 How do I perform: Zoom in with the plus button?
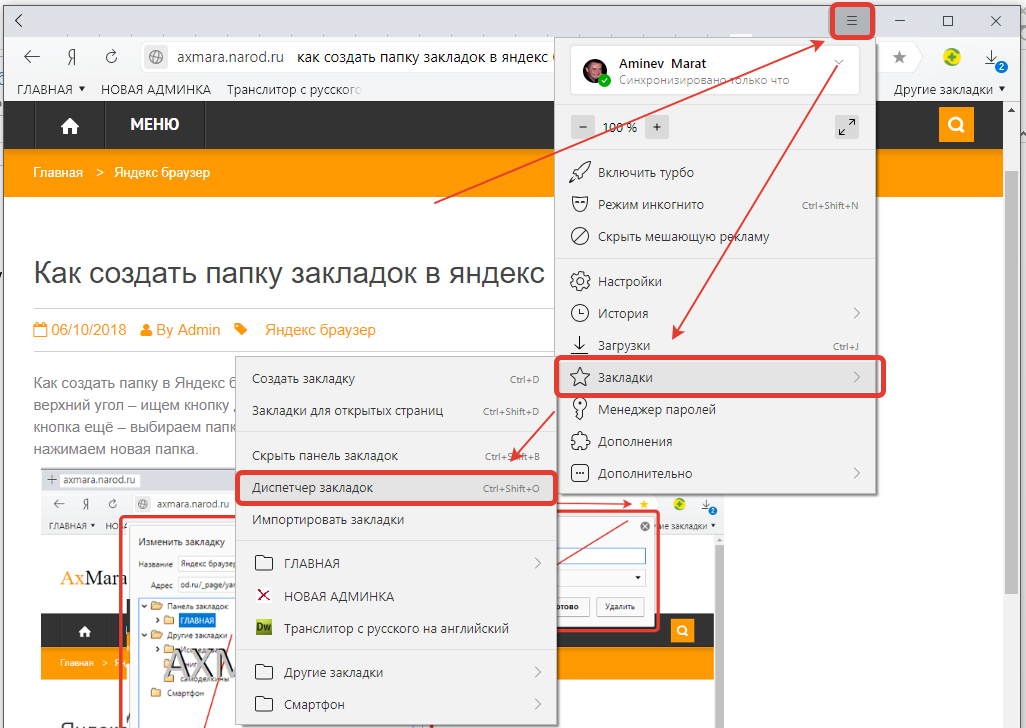pyautogui.click(x=657, y=127)
